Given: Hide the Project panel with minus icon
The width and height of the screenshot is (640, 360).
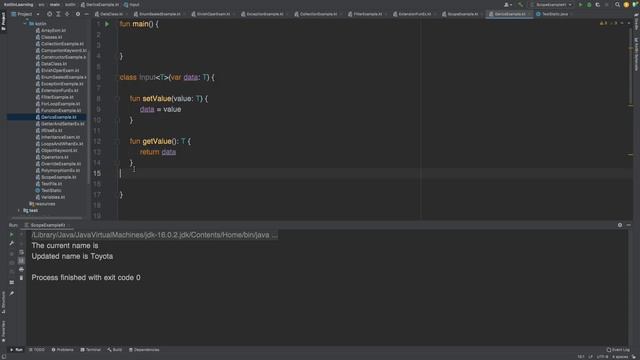Looking at the screenshot, I should (86, 14).
